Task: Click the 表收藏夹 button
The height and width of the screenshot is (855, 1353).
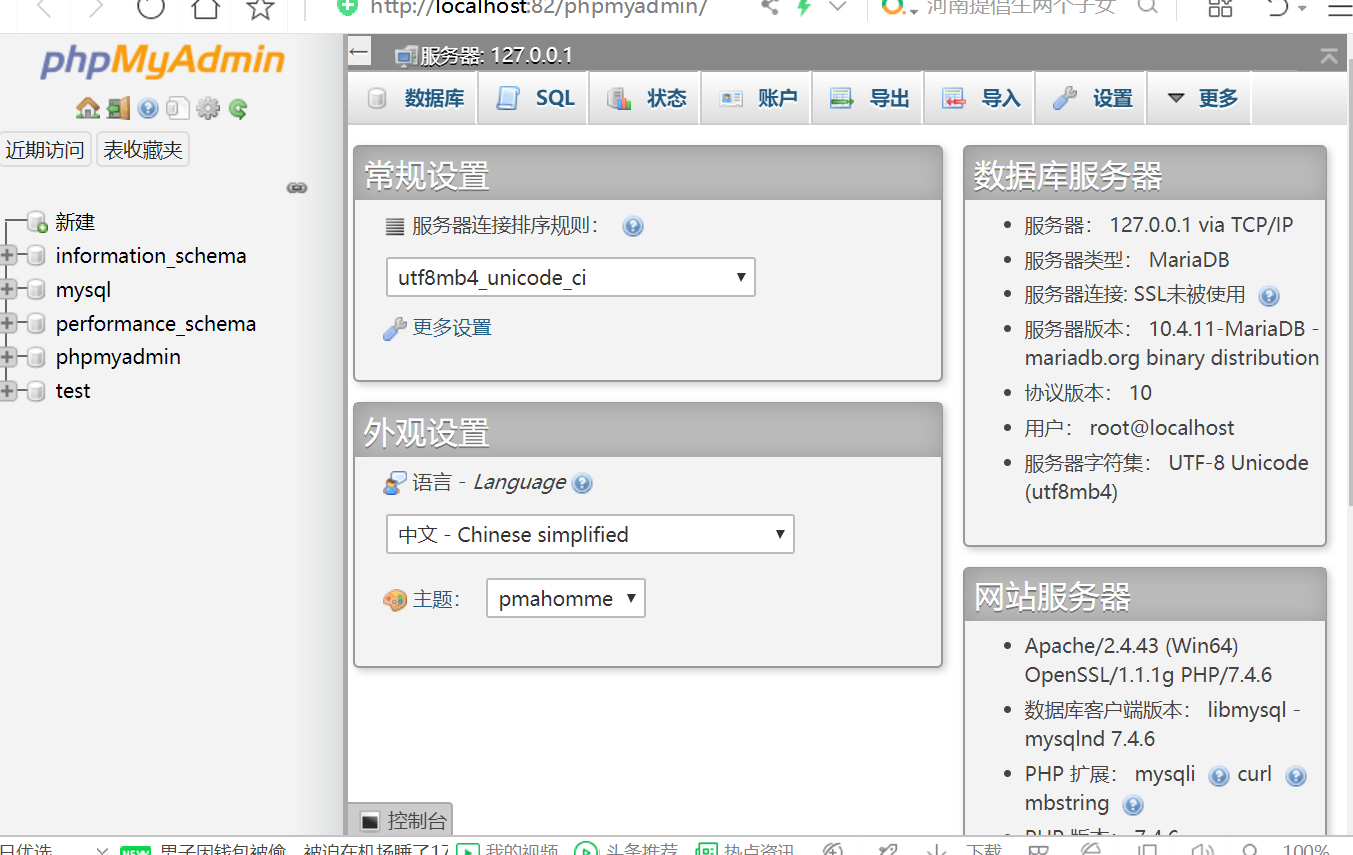Action: tap(143, 150)
